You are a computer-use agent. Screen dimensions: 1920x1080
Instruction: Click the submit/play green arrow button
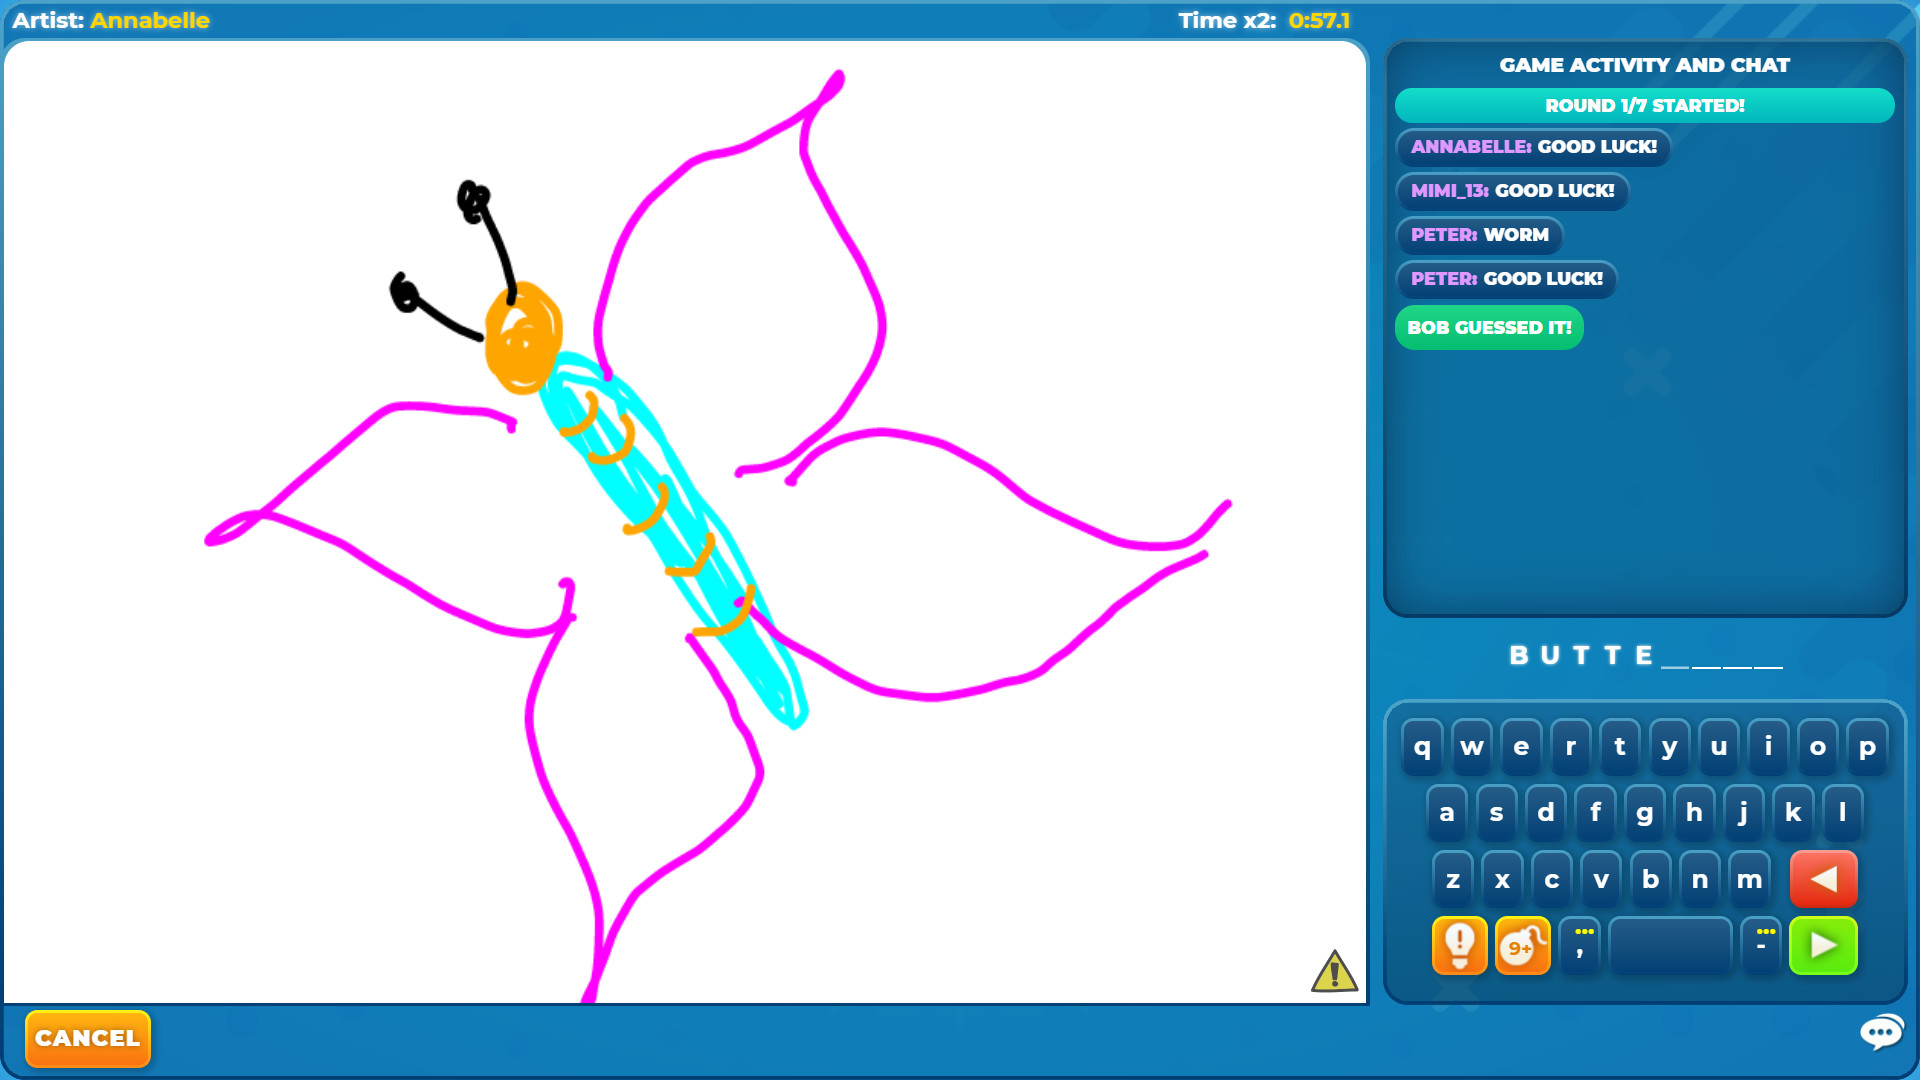pyautogui.click(x=1825, y=944)
